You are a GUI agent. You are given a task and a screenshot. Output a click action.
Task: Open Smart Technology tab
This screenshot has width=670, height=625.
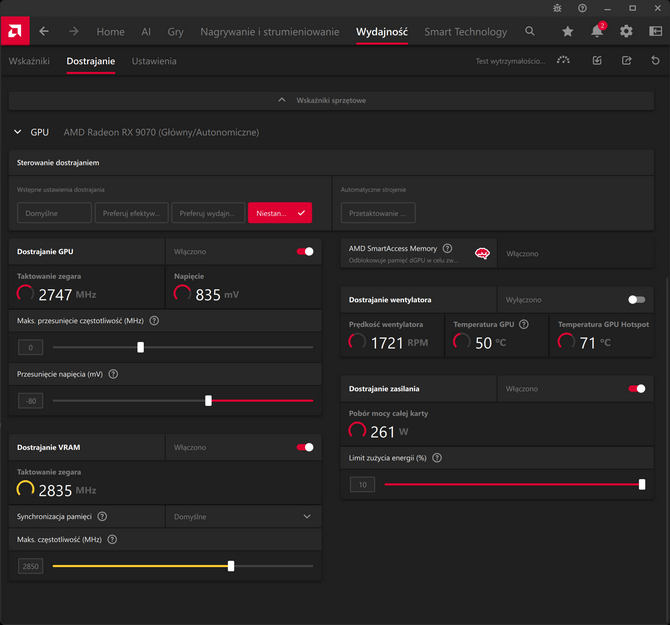click(x=465, y=32)
